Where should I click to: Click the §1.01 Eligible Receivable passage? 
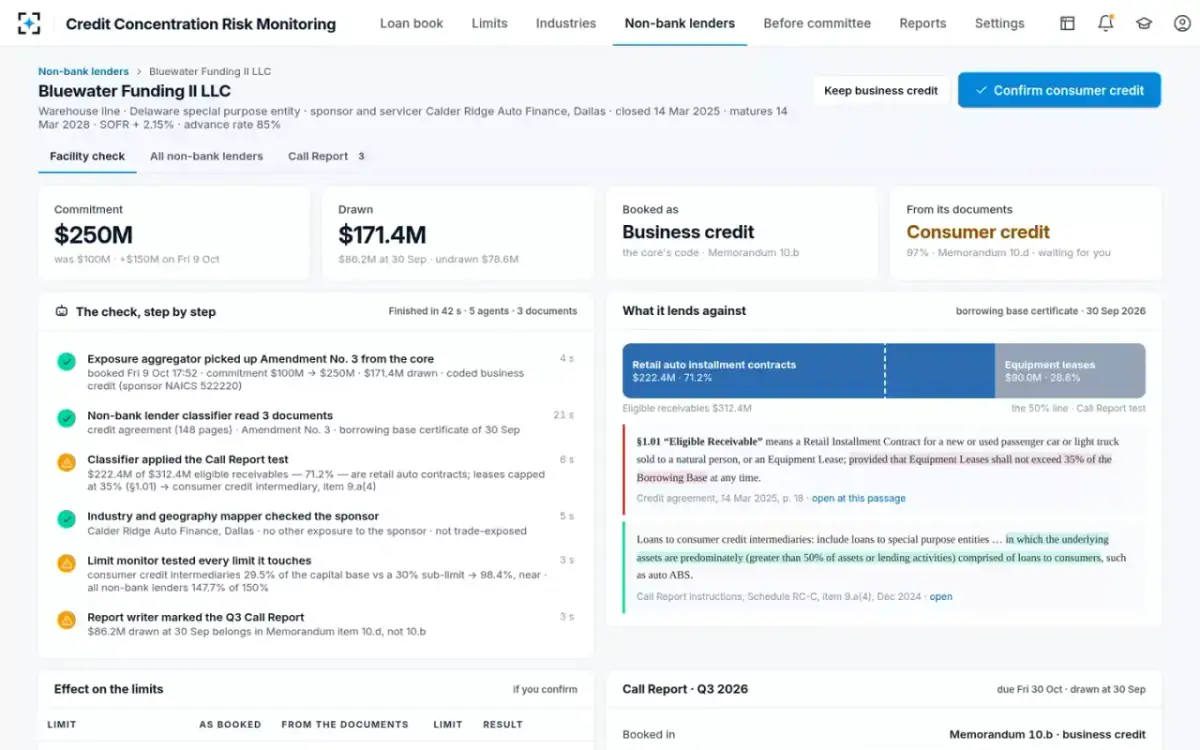[x=884, y=469]
